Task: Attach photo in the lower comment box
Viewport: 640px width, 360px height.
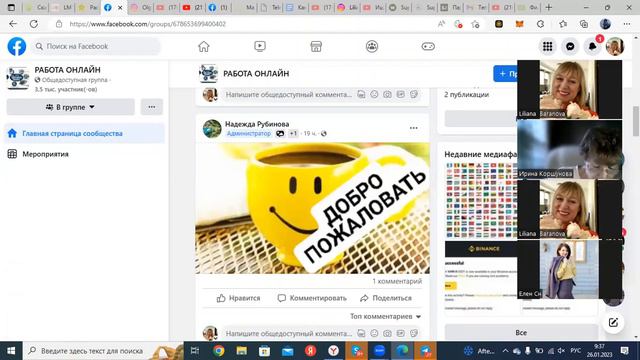Action: coord(387,333)
